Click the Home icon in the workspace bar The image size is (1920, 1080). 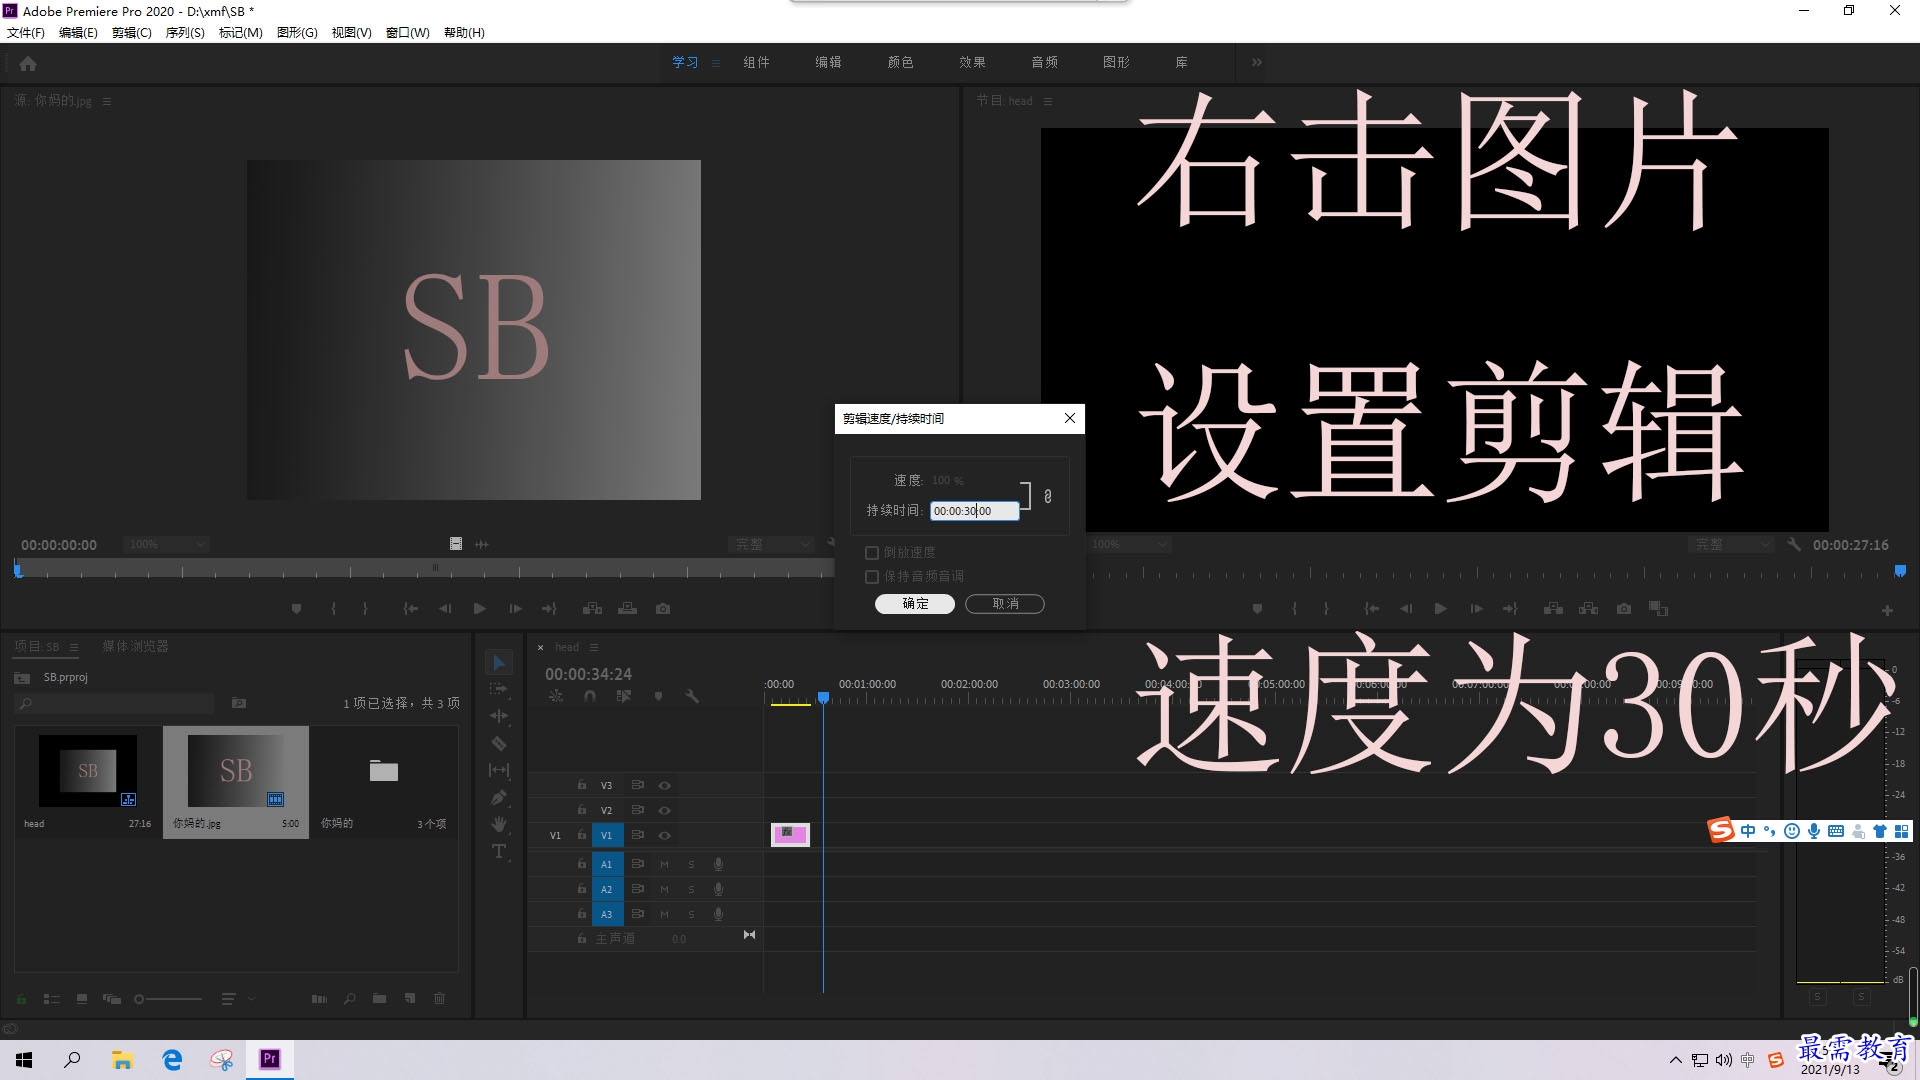click(x=28, y=63)
